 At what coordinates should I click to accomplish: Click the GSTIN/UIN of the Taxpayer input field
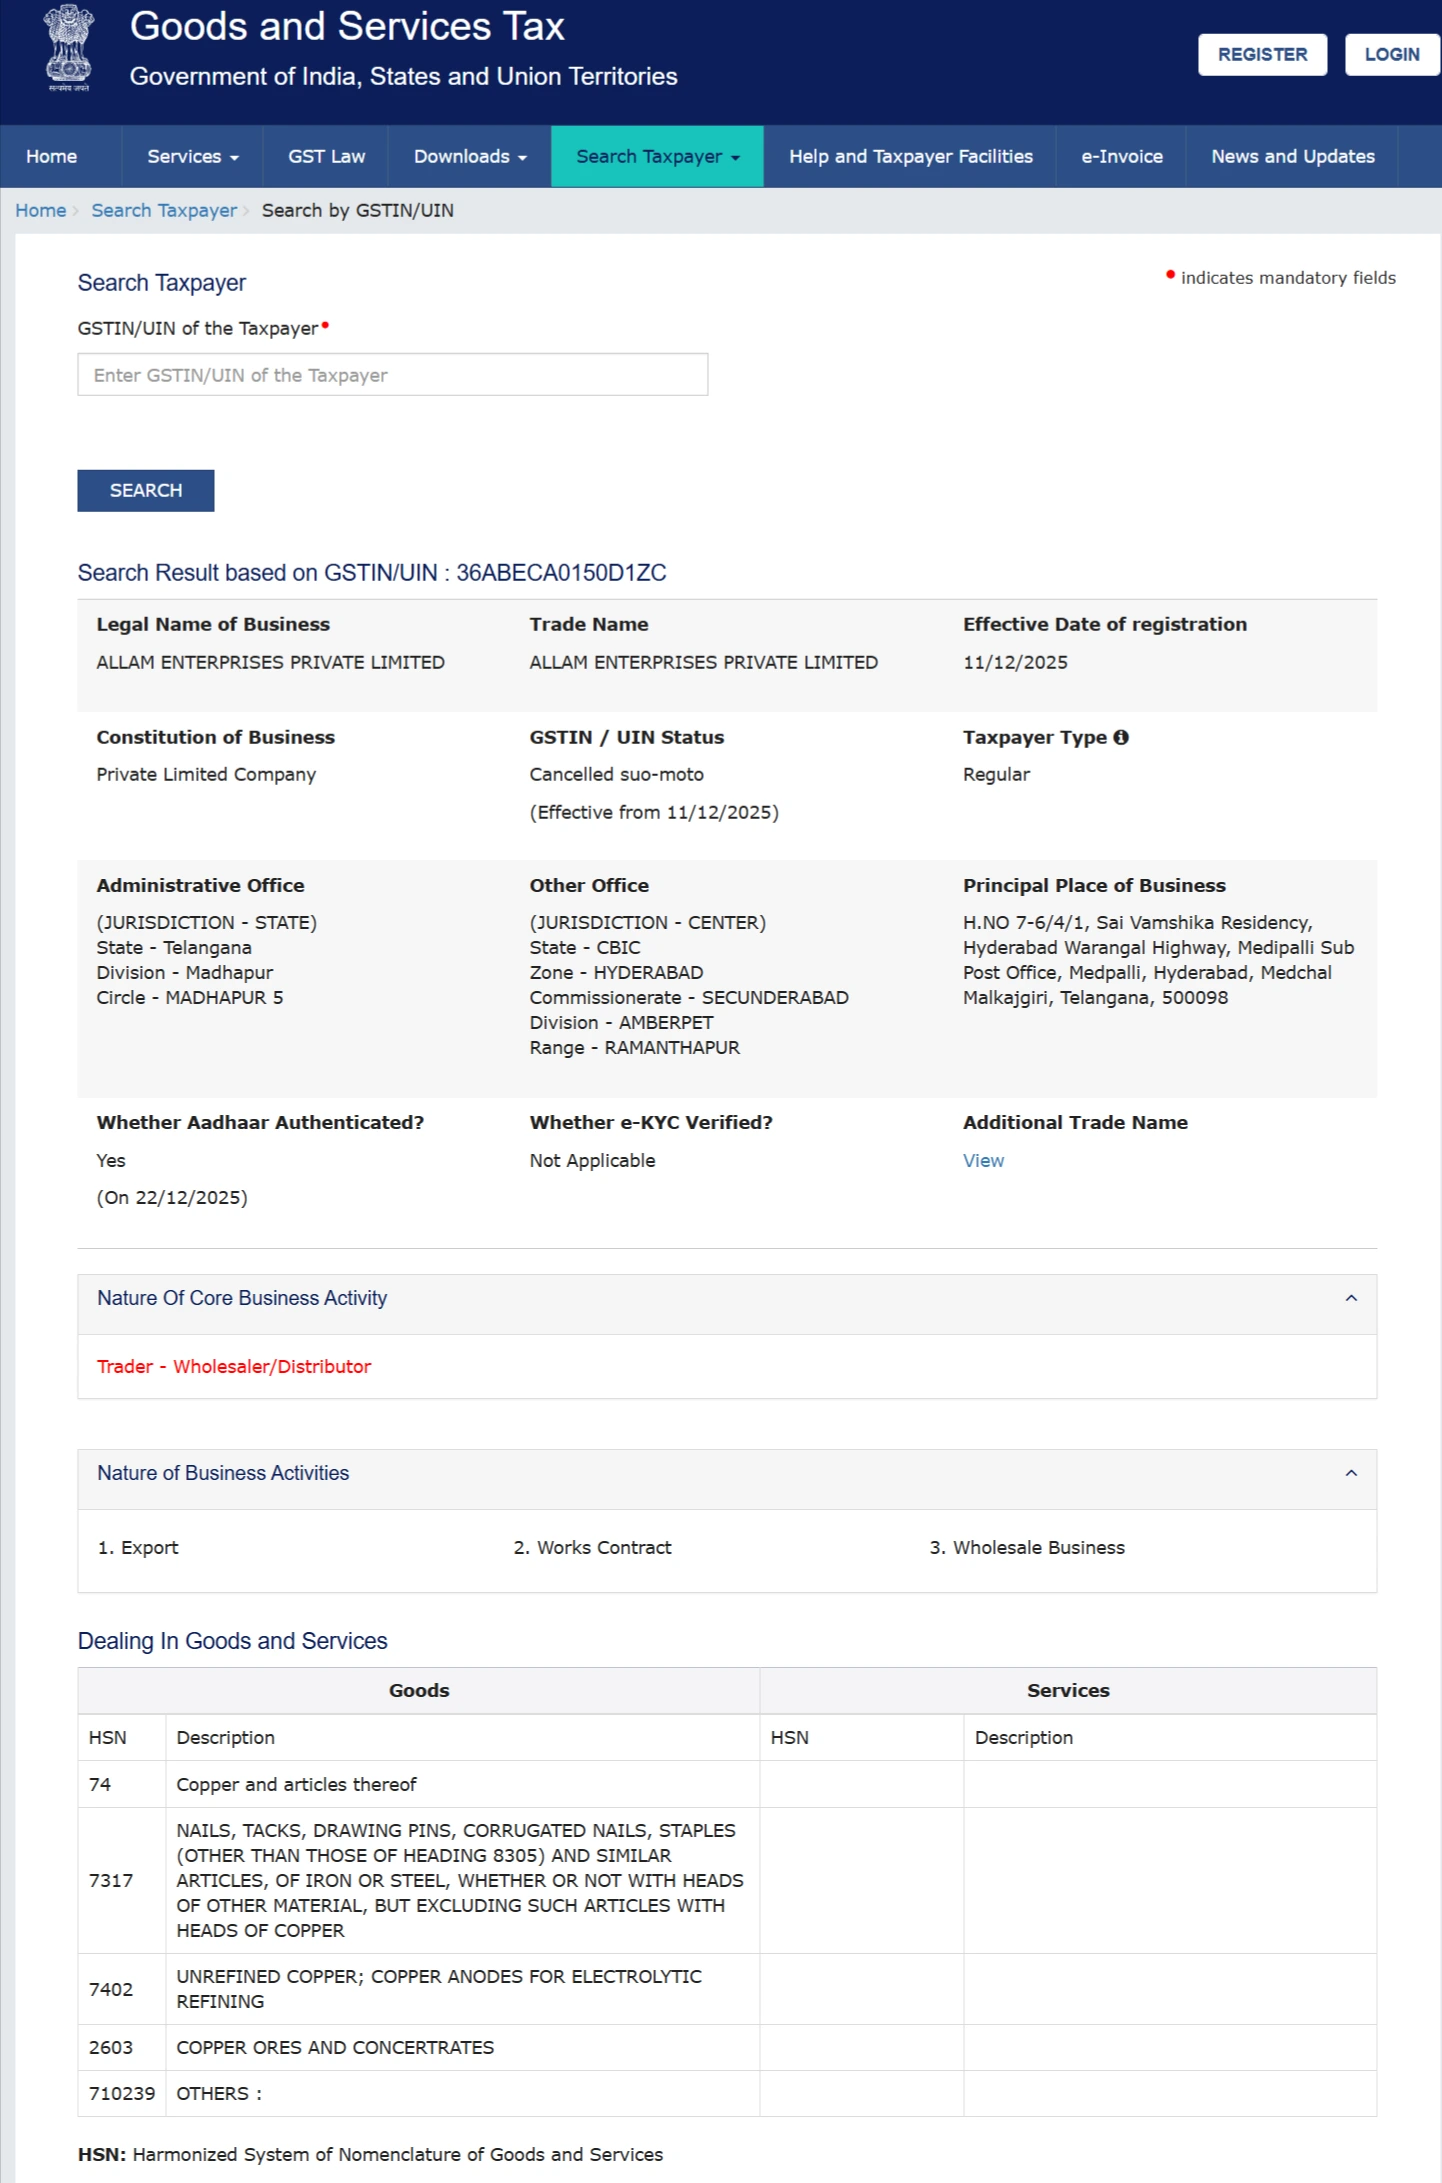point(393,374)
